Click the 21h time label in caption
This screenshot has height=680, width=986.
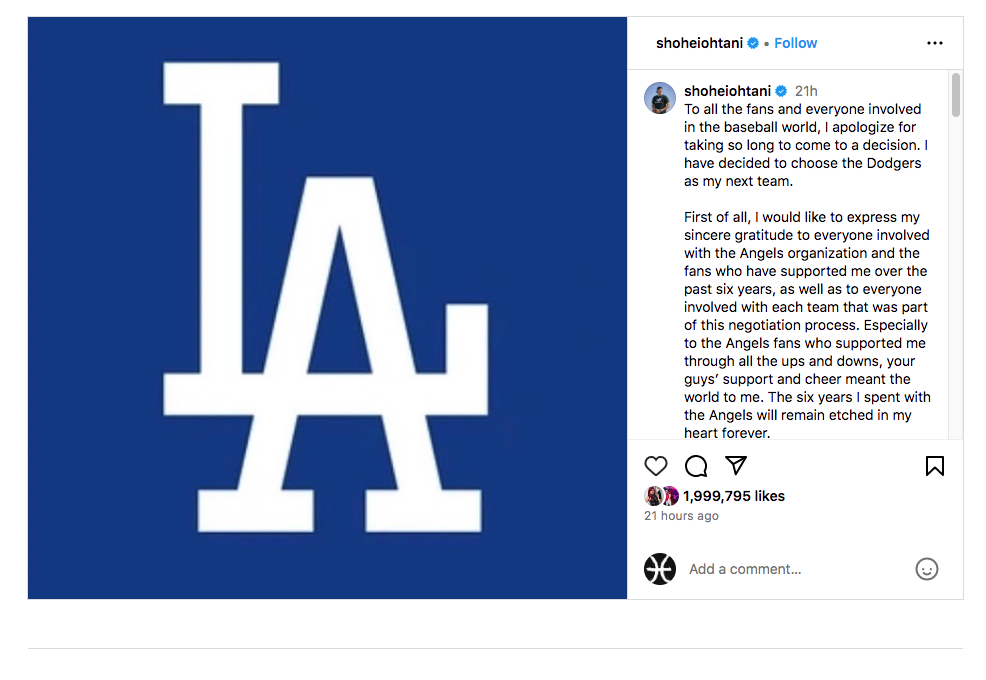coord(806,91)
